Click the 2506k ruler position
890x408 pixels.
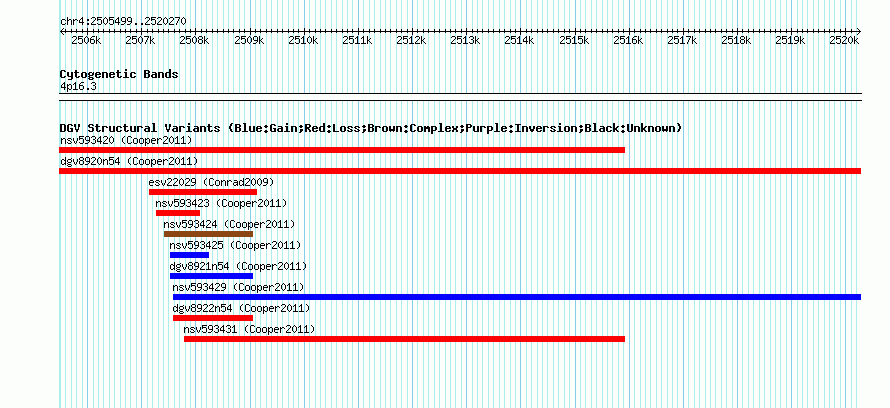coord(86,40)
